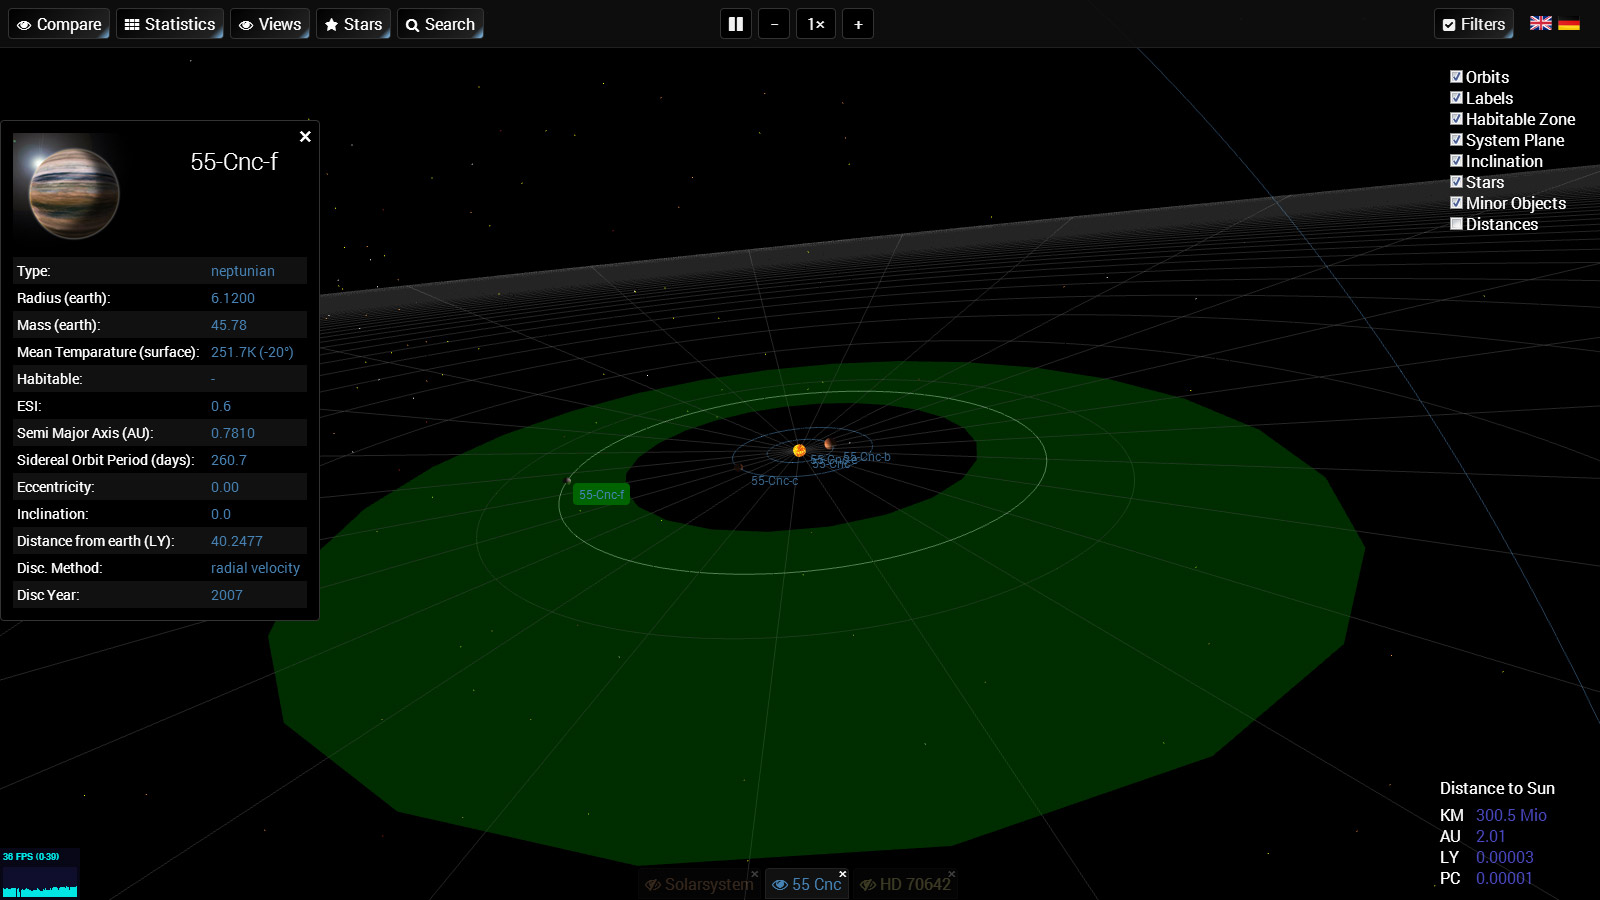The image size is (1600, 900).
Task: Click the 55-Cnc-f panel title
Action: click(x=234, y=162)
